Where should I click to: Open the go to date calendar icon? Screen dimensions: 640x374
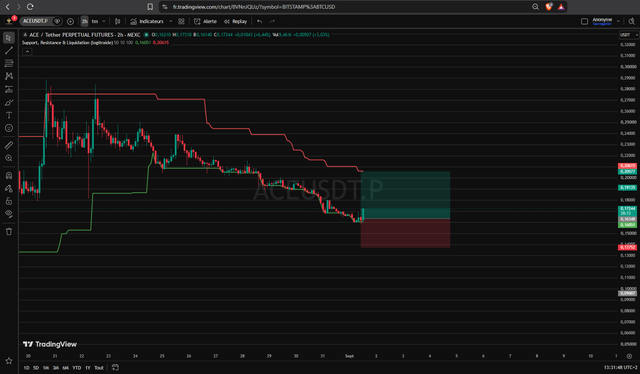point(115,367)
